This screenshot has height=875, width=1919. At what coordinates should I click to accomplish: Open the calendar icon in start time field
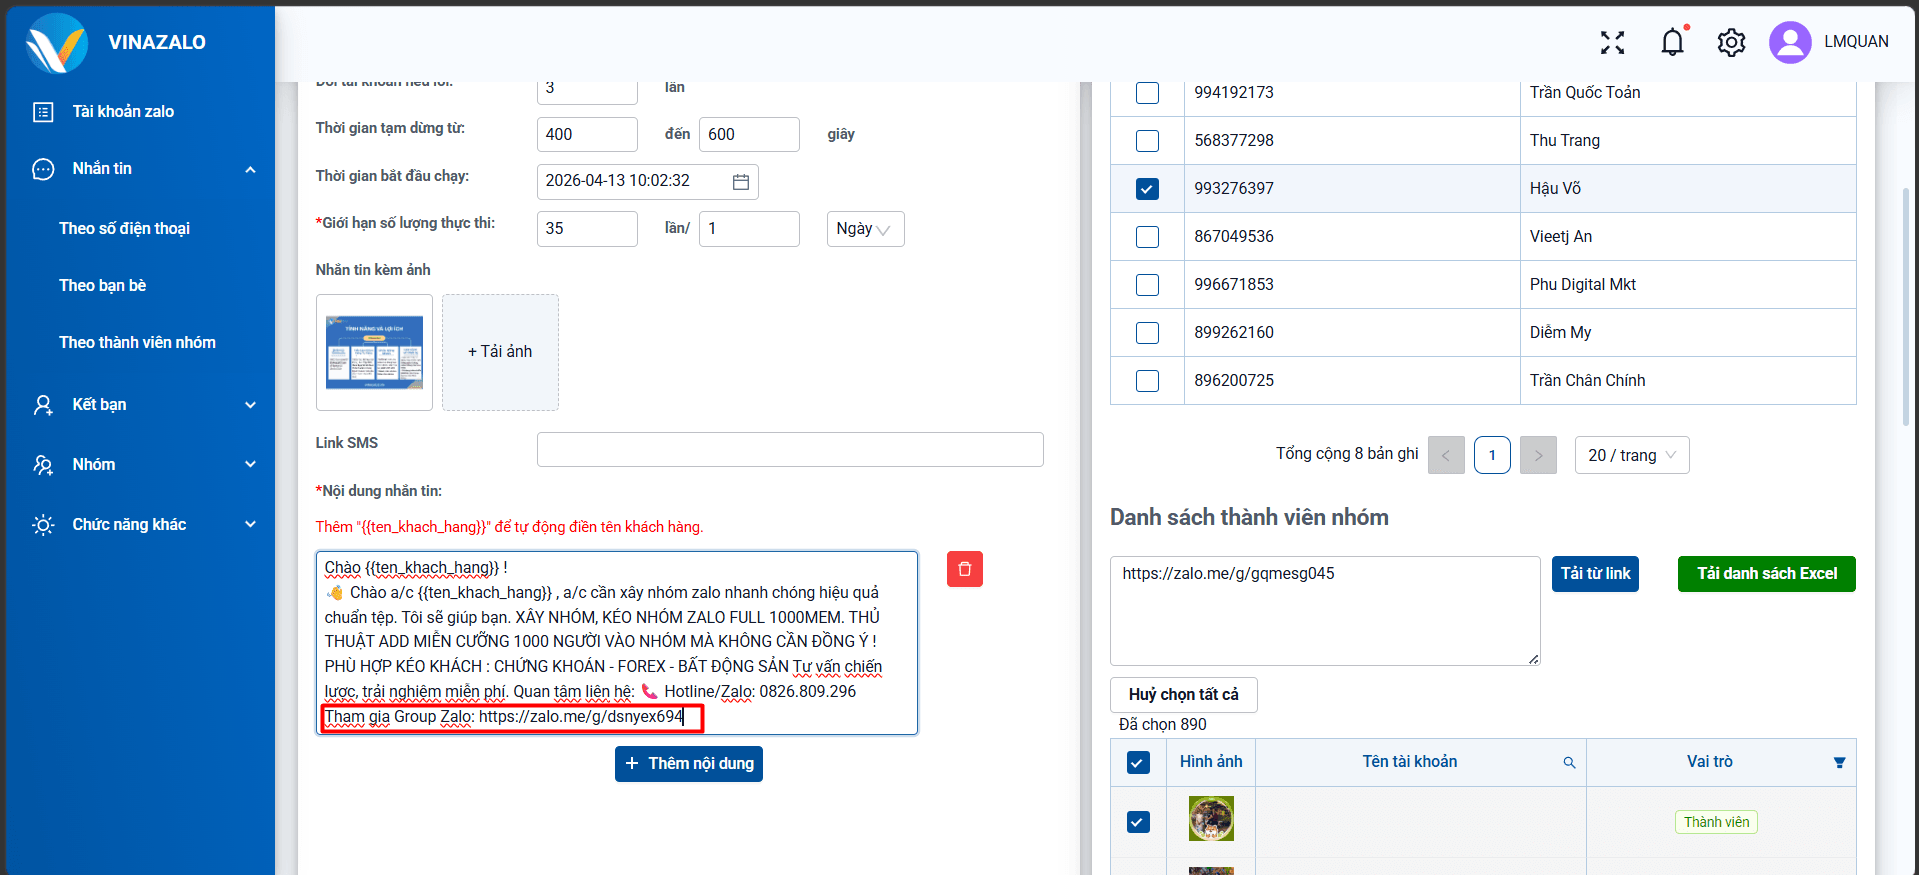click(741, 181)
